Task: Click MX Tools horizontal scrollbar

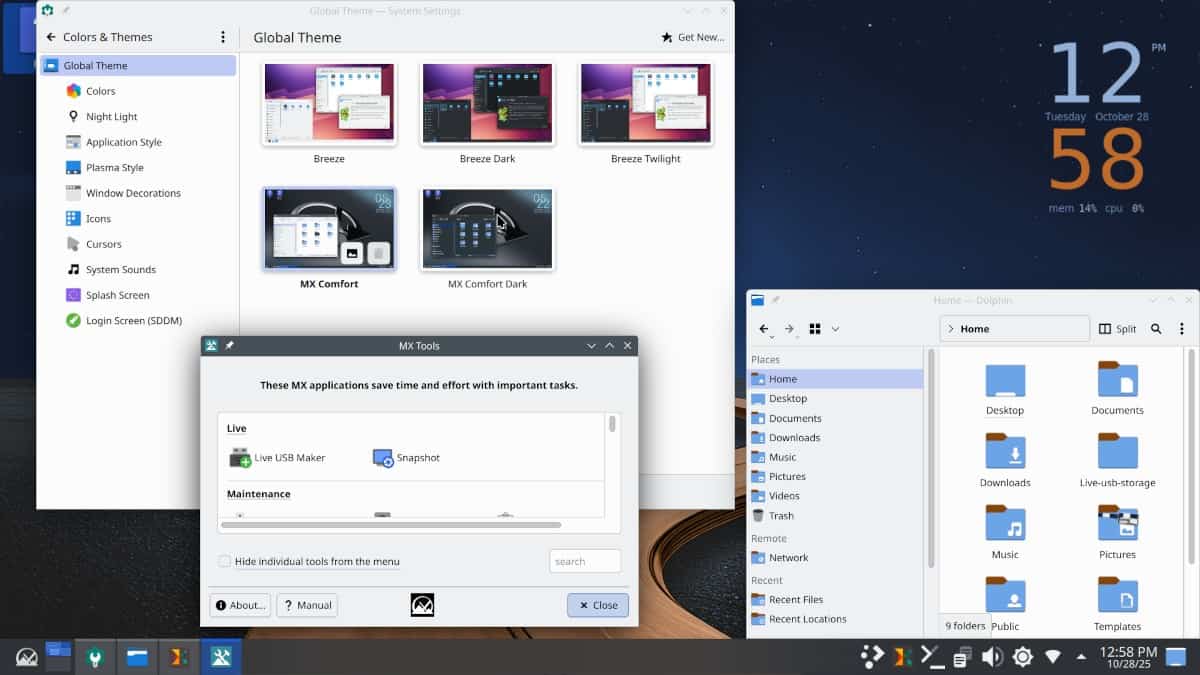Action: [390, 523]
